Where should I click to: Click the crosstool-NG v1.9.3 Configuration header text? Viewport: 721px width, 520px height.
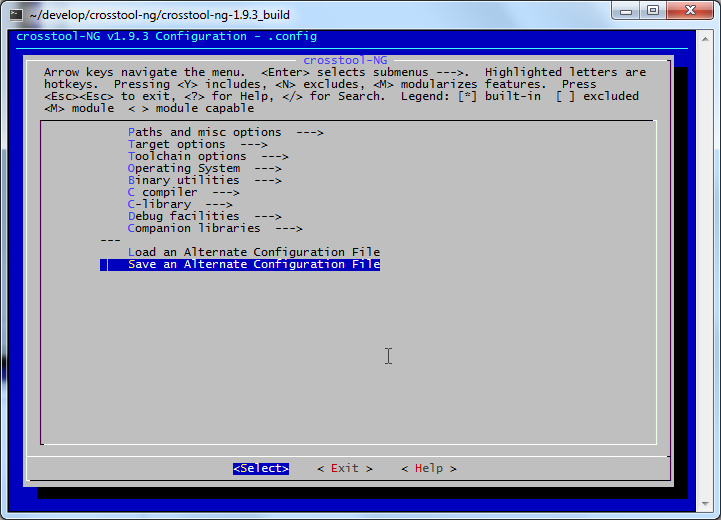click(166, 36)
